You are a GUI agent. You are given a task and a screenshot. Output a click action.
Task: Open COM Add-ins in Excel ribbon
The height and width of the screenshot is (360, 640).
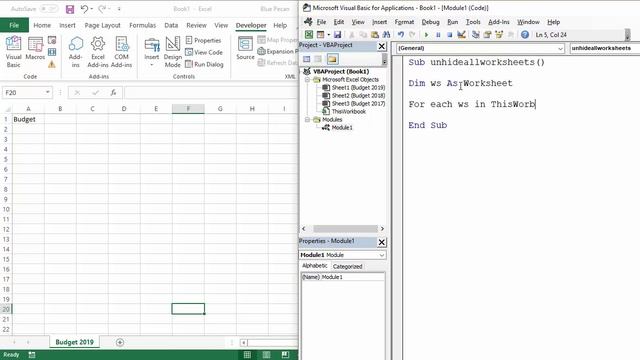click(121, 51)
